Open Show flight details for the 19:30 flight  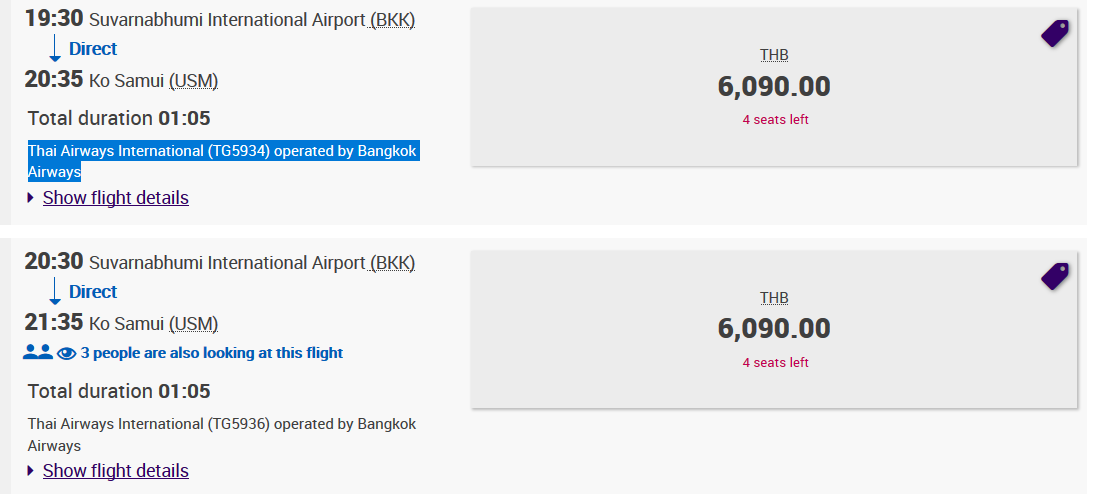pyautogui.click(x=116, y=198)
